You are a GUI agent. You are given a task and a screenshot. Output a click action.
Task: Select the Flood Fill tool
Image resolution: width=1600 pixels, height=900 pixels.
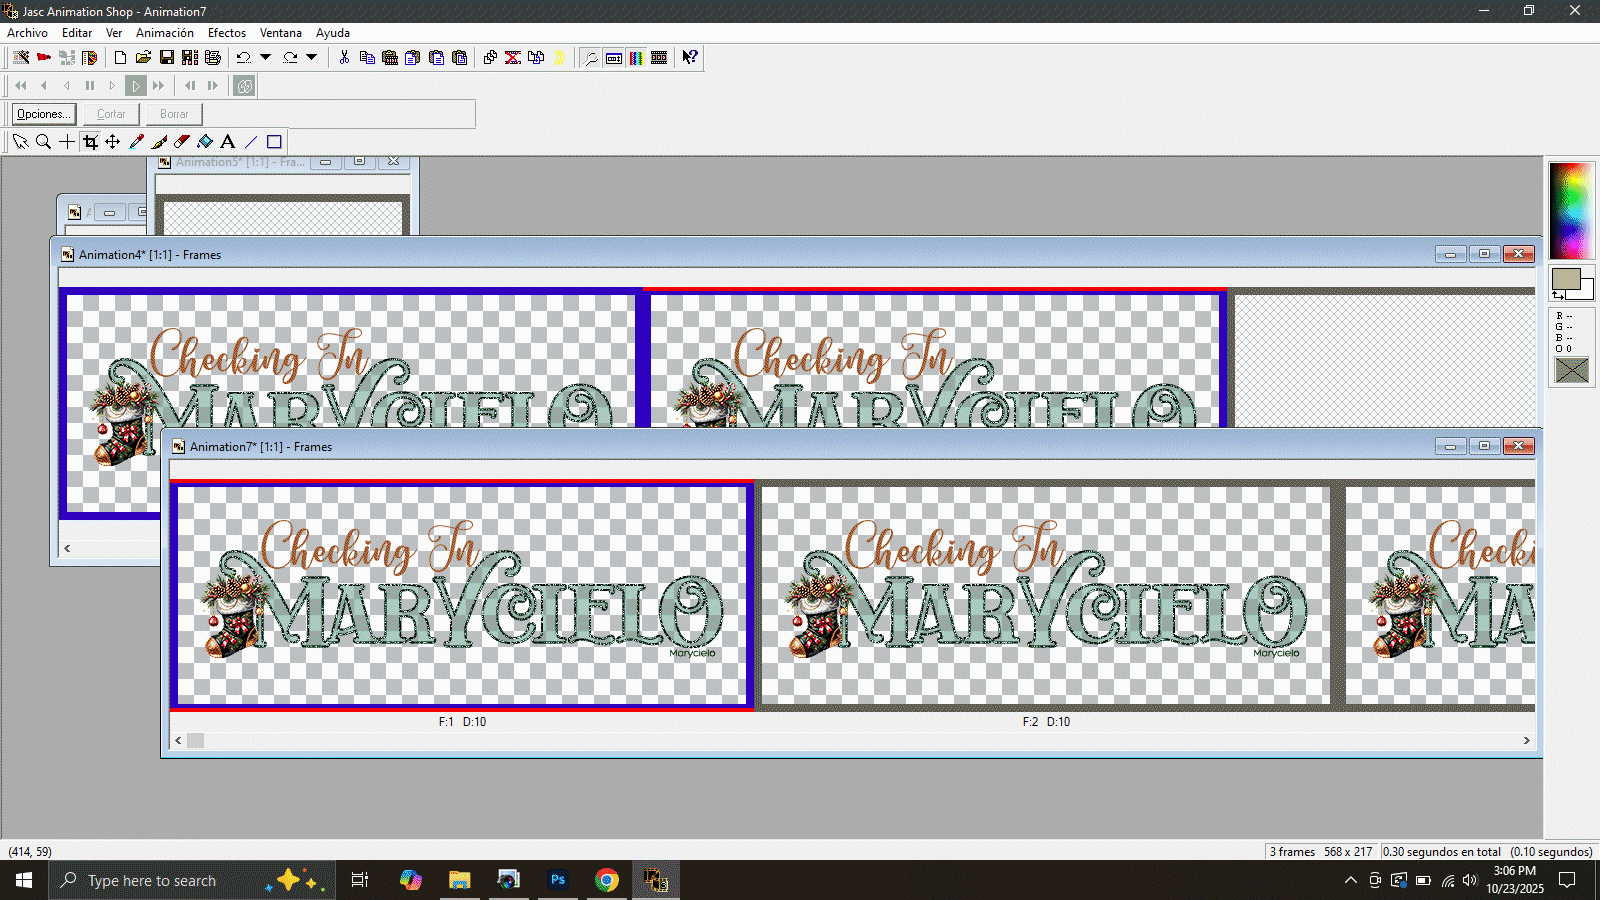tap(205, 142)
